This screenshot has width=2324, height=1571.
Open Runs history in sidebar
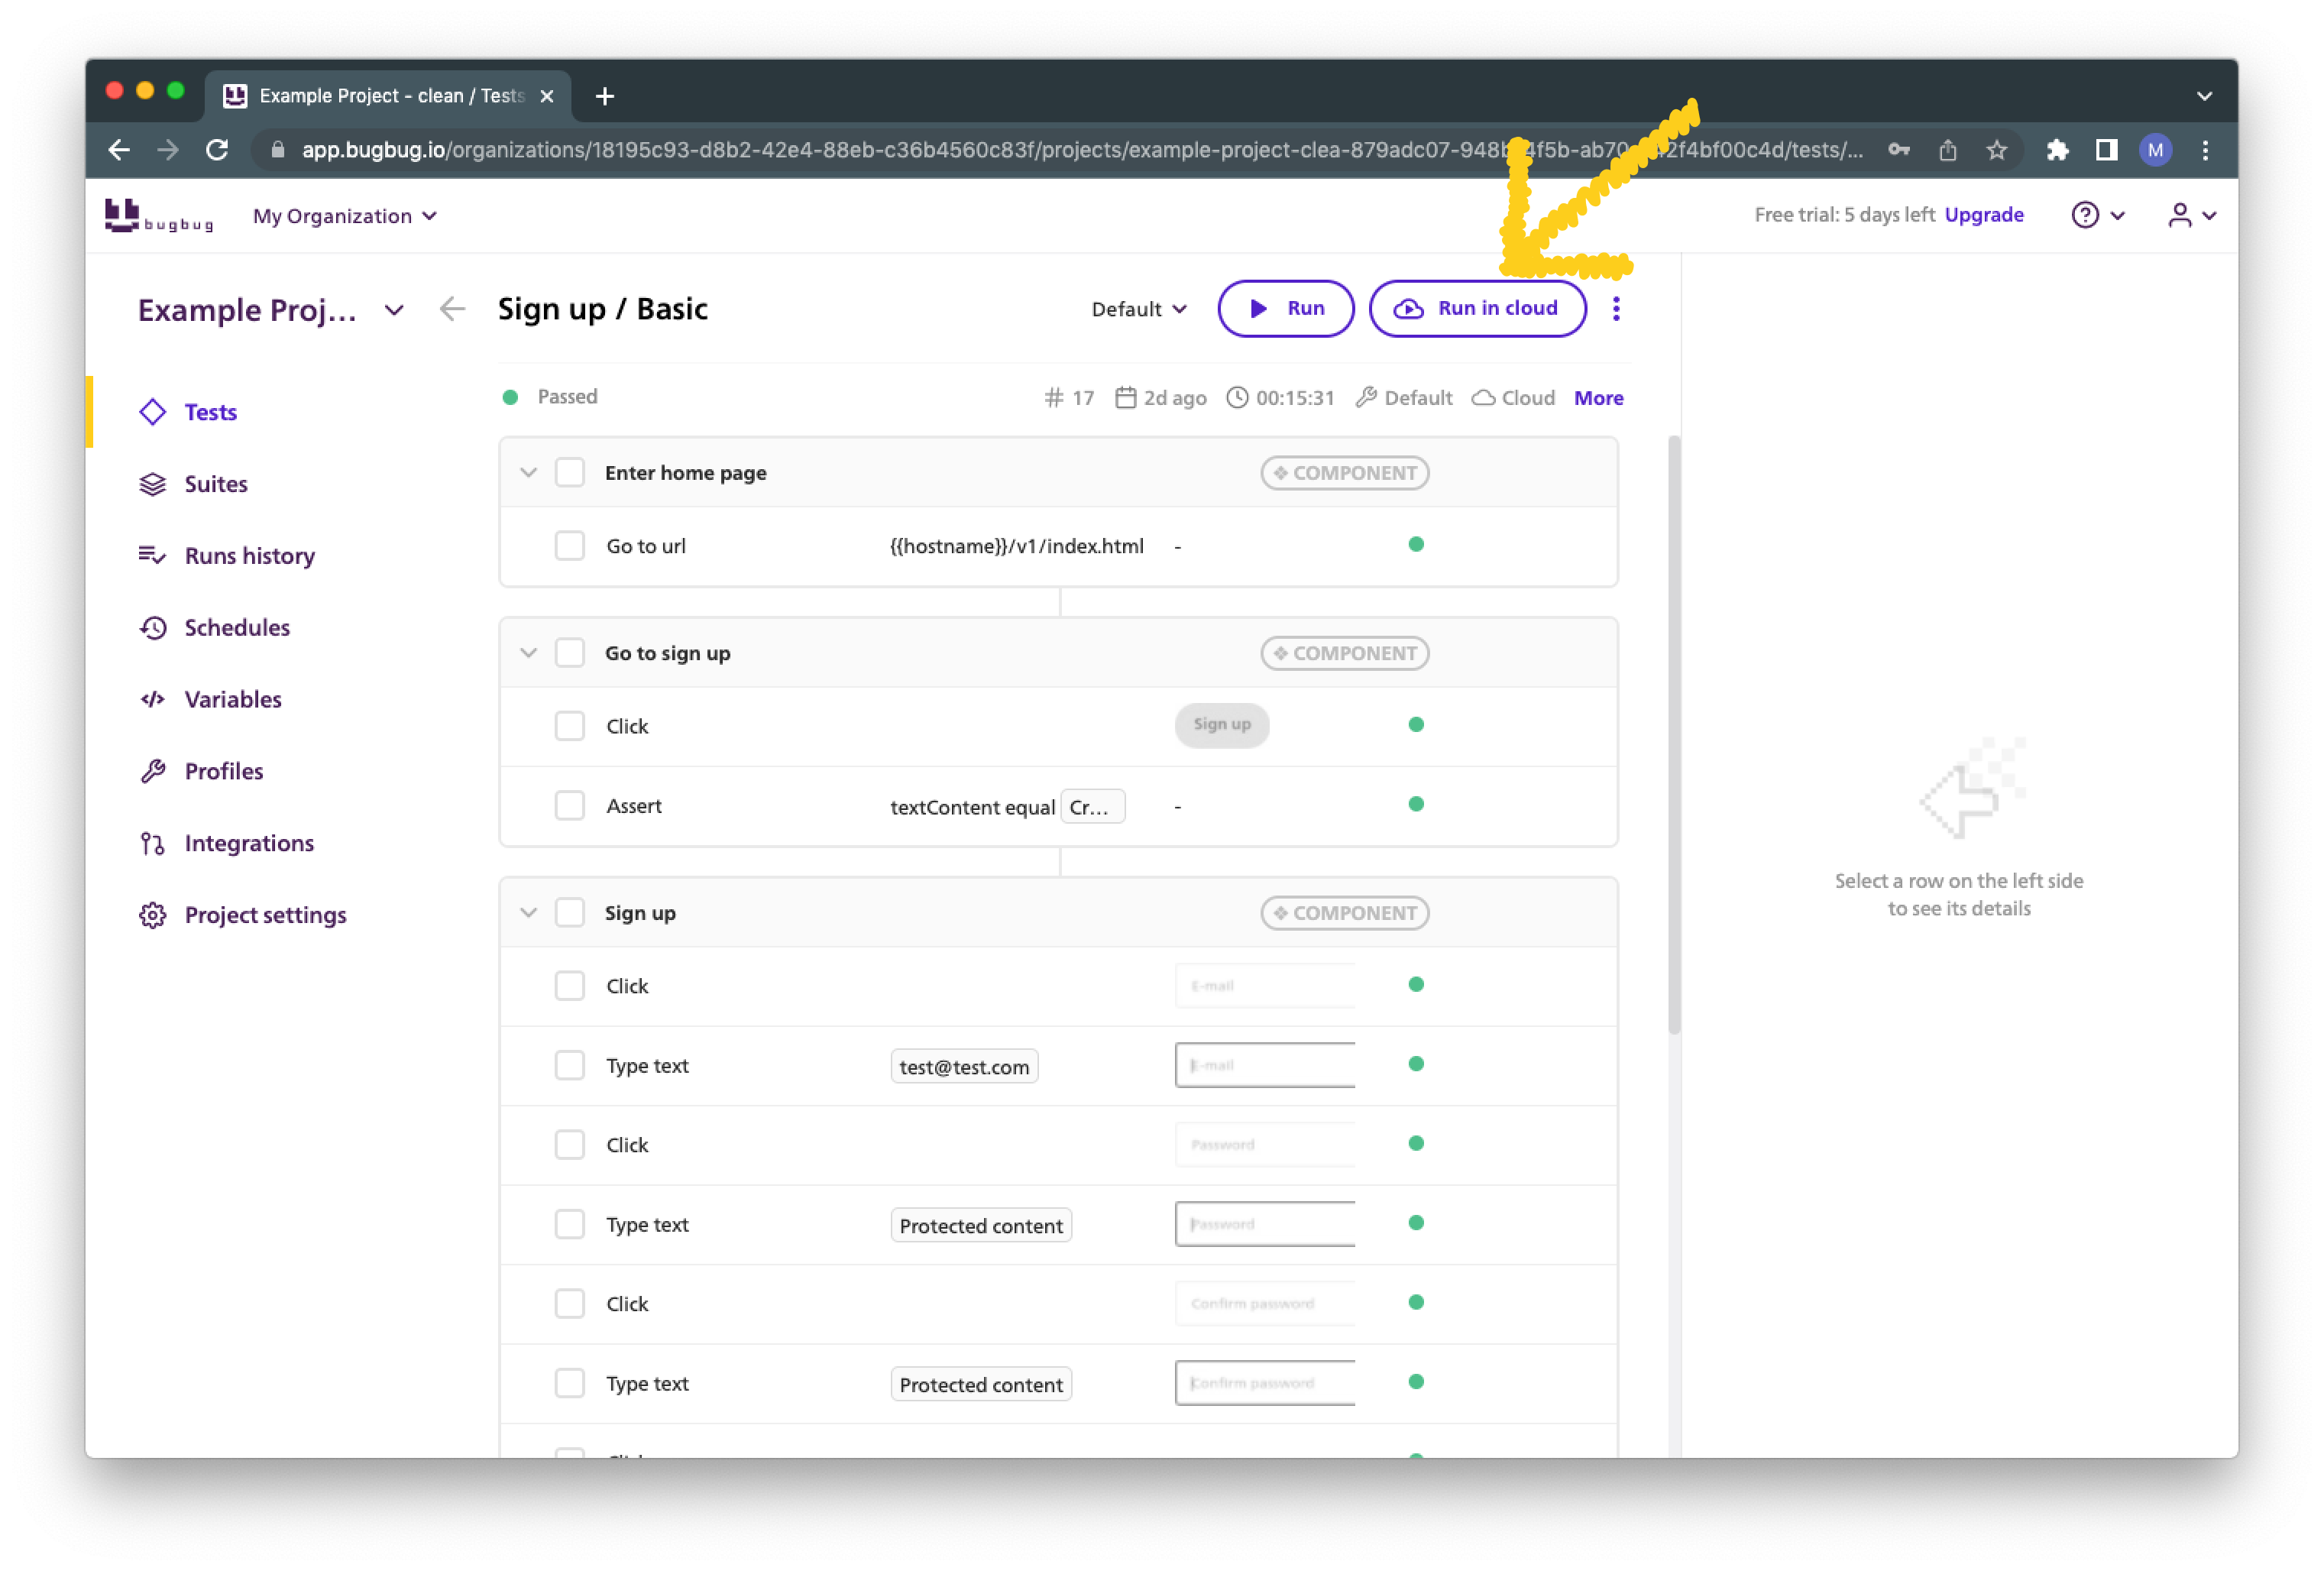(227, 556)
